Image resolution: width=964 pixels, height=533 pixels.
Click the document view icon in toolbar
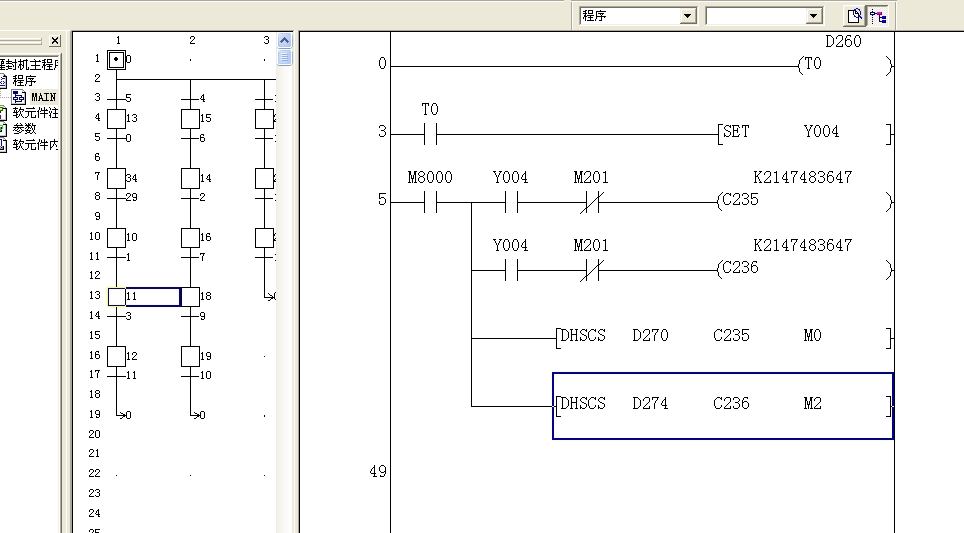pos(854,16)
